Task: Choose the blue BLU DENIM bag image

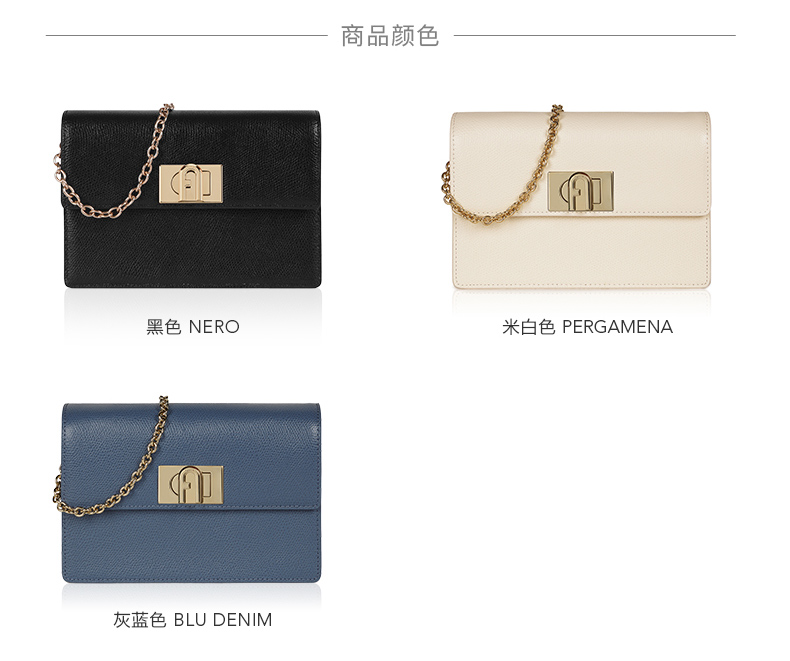Action: [x=187, y=490]
